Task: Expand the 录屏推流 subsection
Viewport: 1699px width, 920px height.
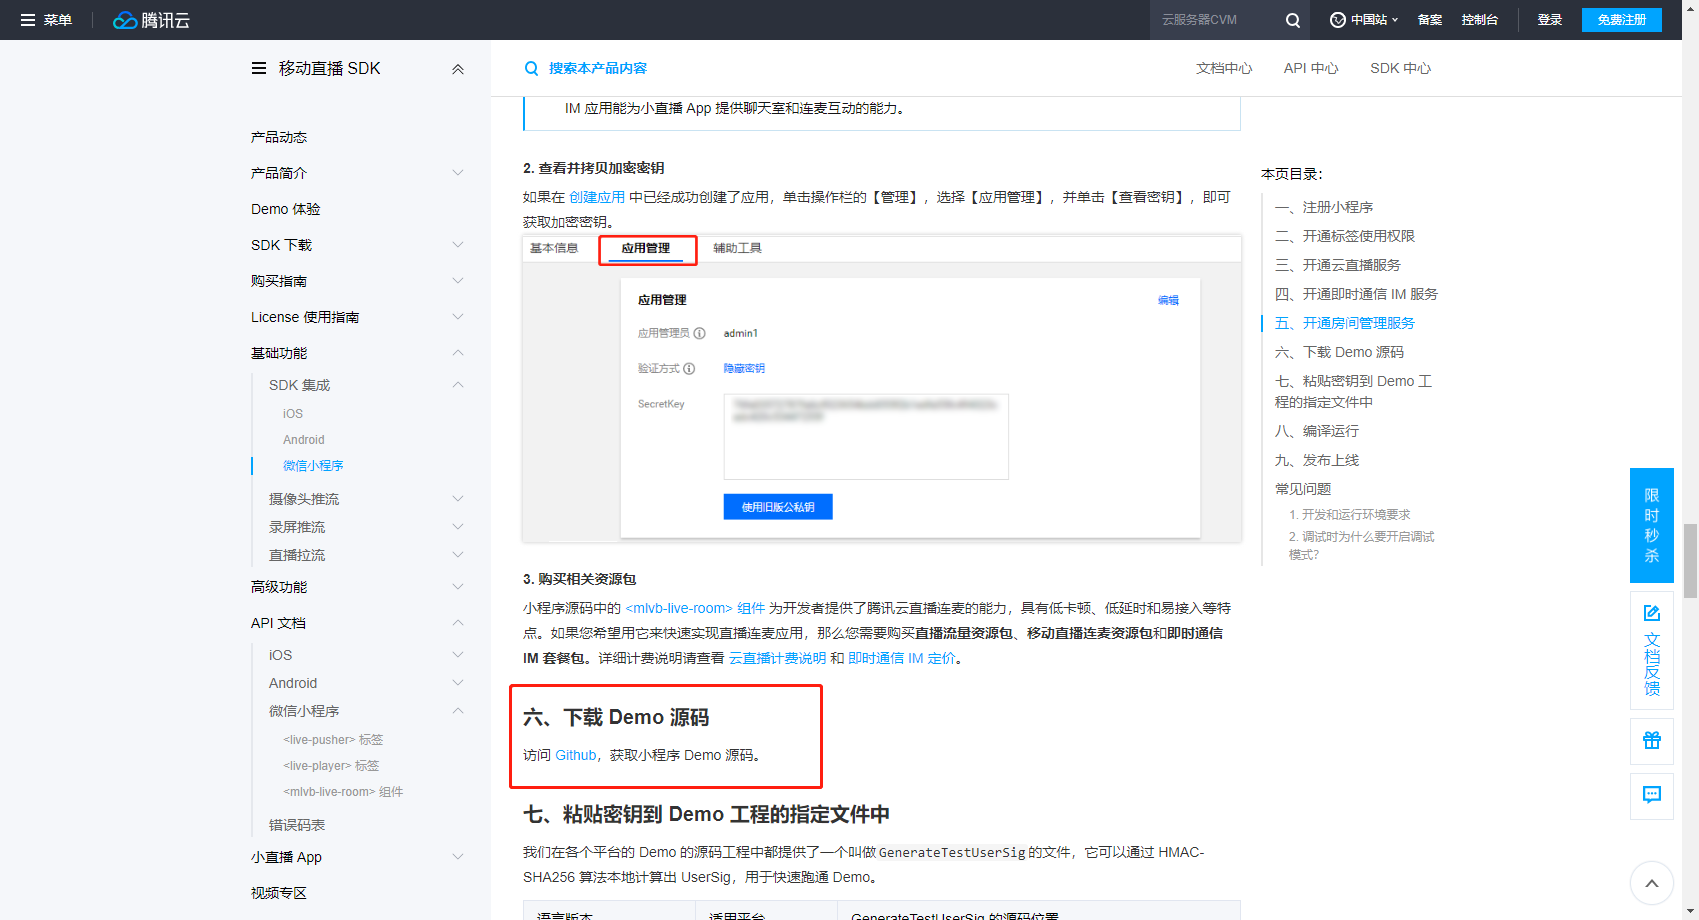Action: pos(458,527)
